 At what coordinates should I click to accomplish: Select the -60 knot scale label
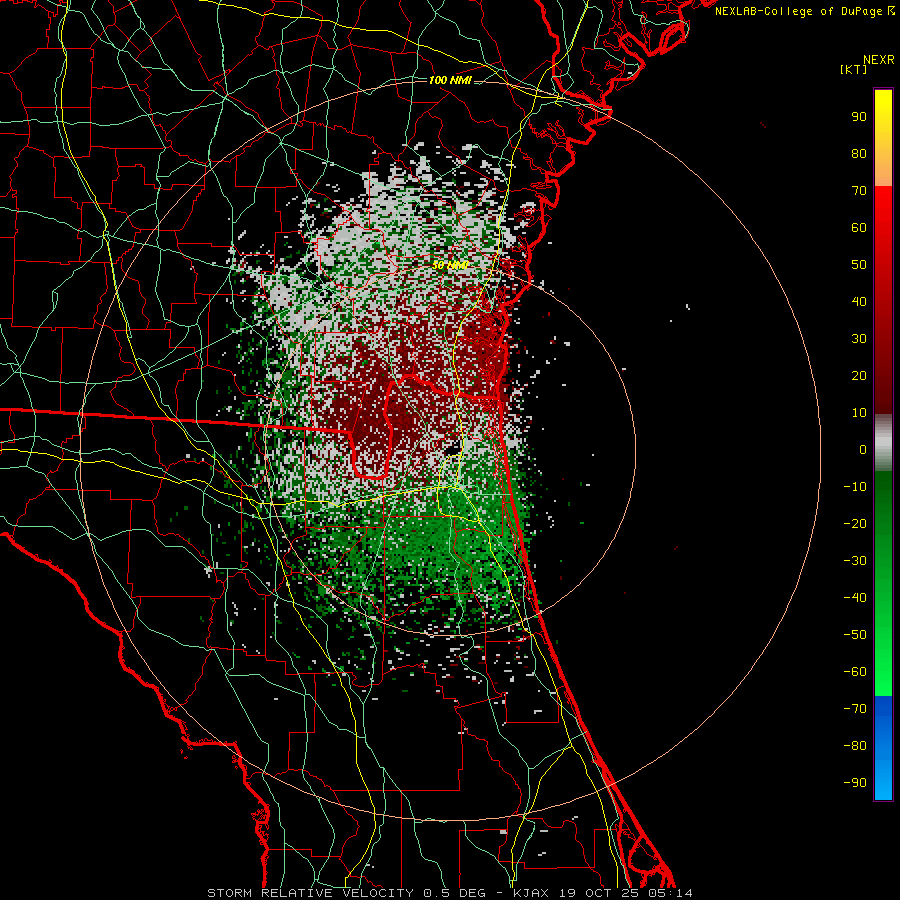pyautogui.click(x=855, y=672)
